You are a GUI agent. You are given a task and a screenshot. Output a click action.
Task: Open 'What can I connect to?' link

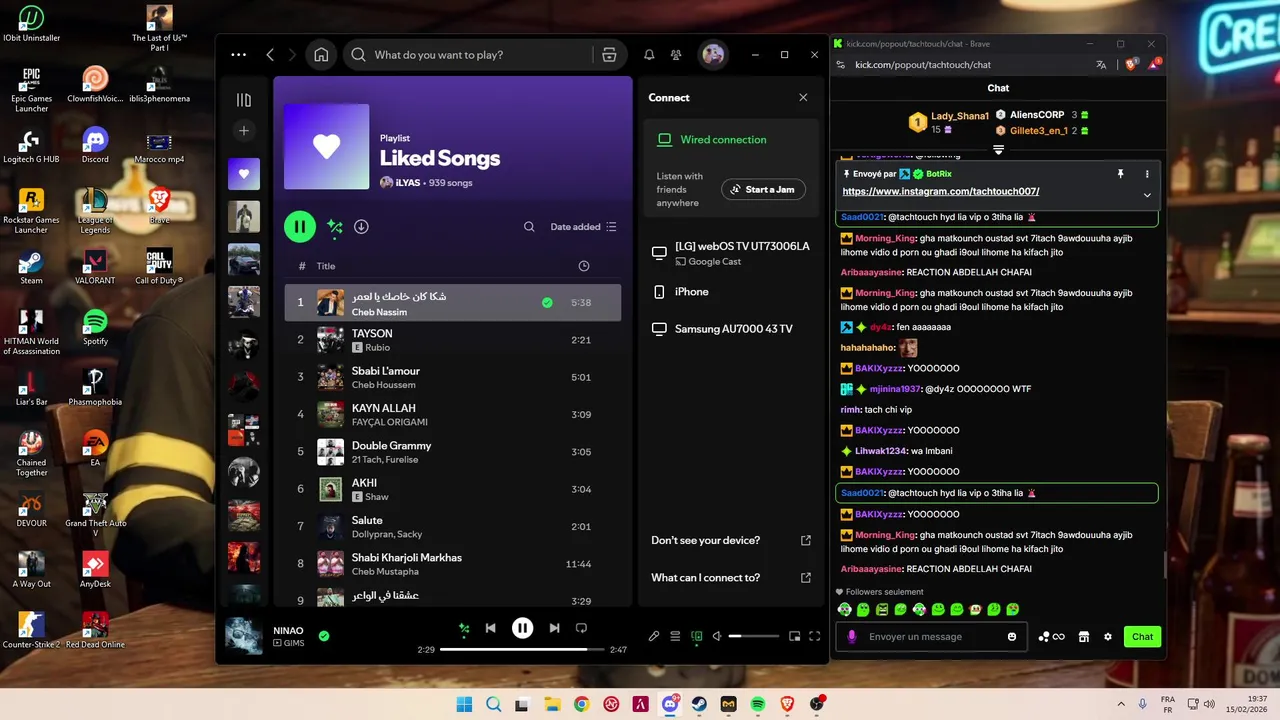tap(730, 578)
